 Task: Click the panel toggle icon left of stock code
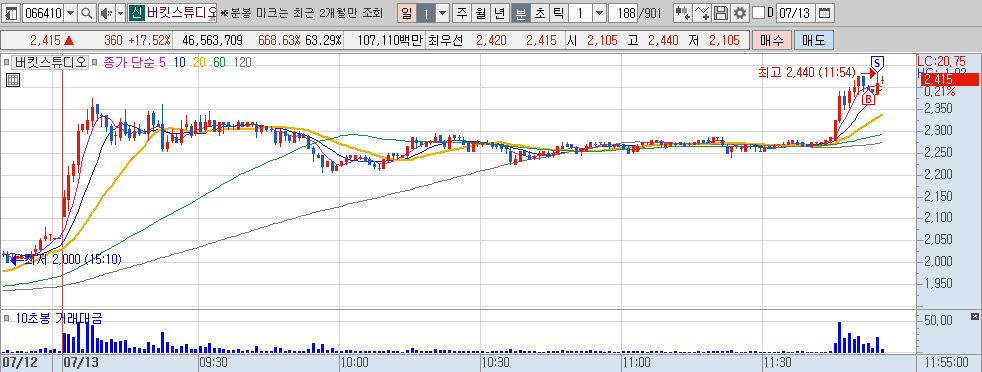12,13
